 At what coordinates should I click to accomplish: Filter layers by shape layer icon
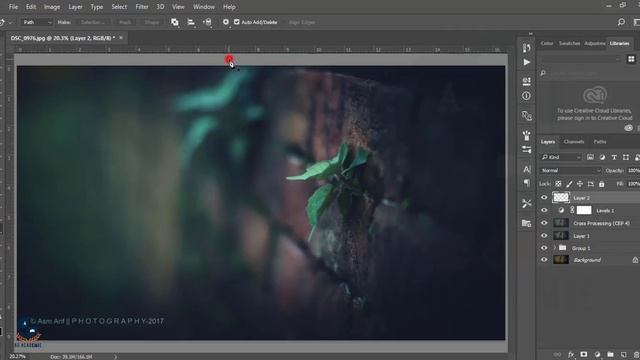[626, 157]
